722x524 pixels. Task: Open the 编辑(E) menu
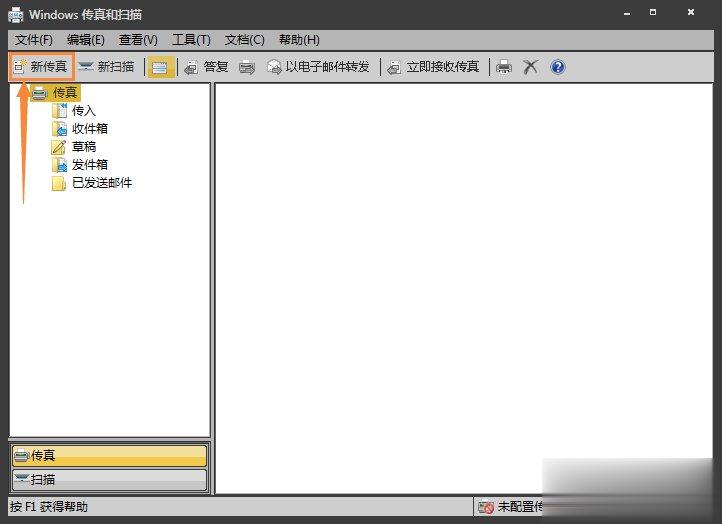pyautogui.click(x=86, y=40)
